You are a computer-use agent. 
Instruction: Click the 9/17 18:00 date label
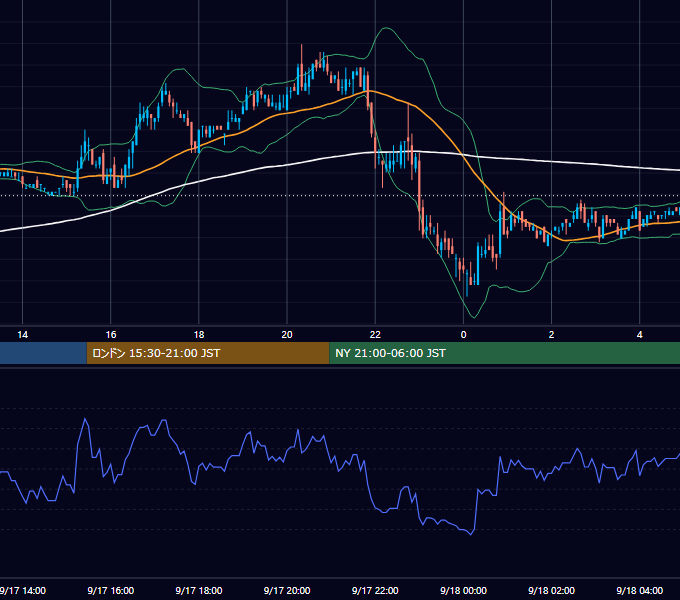coord(199,590)
